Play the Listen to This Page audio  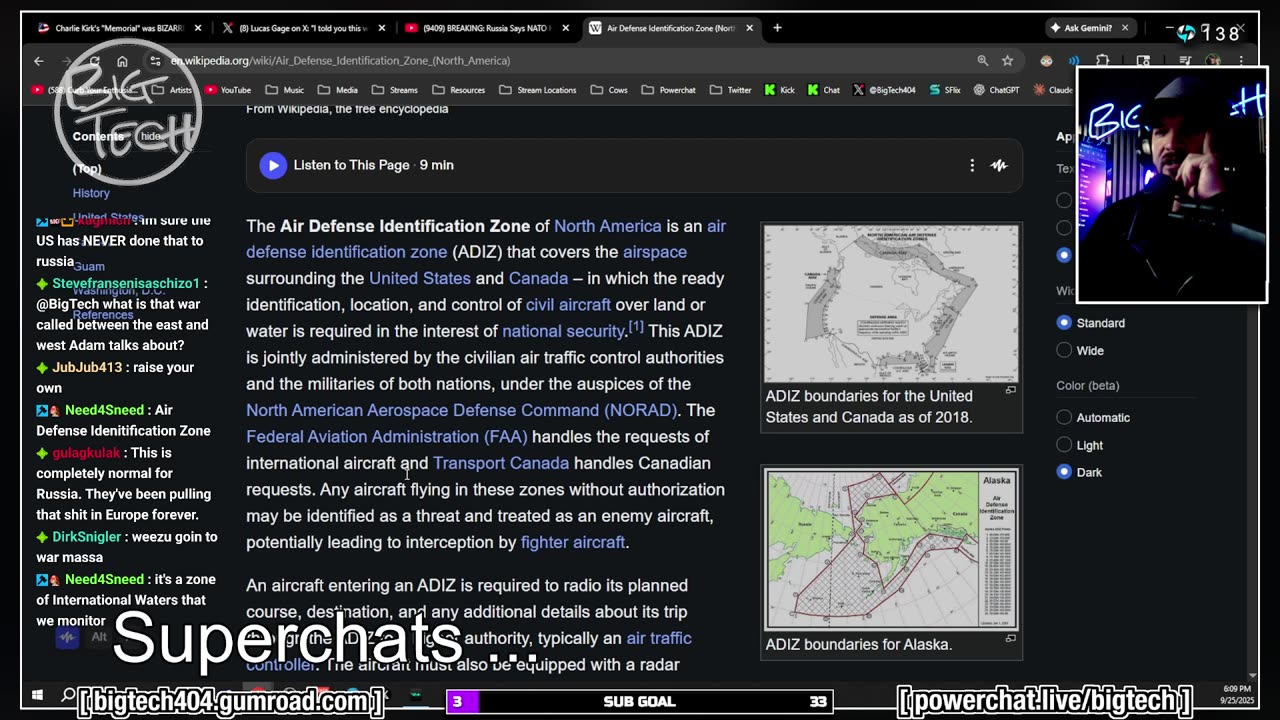[273, 165]
